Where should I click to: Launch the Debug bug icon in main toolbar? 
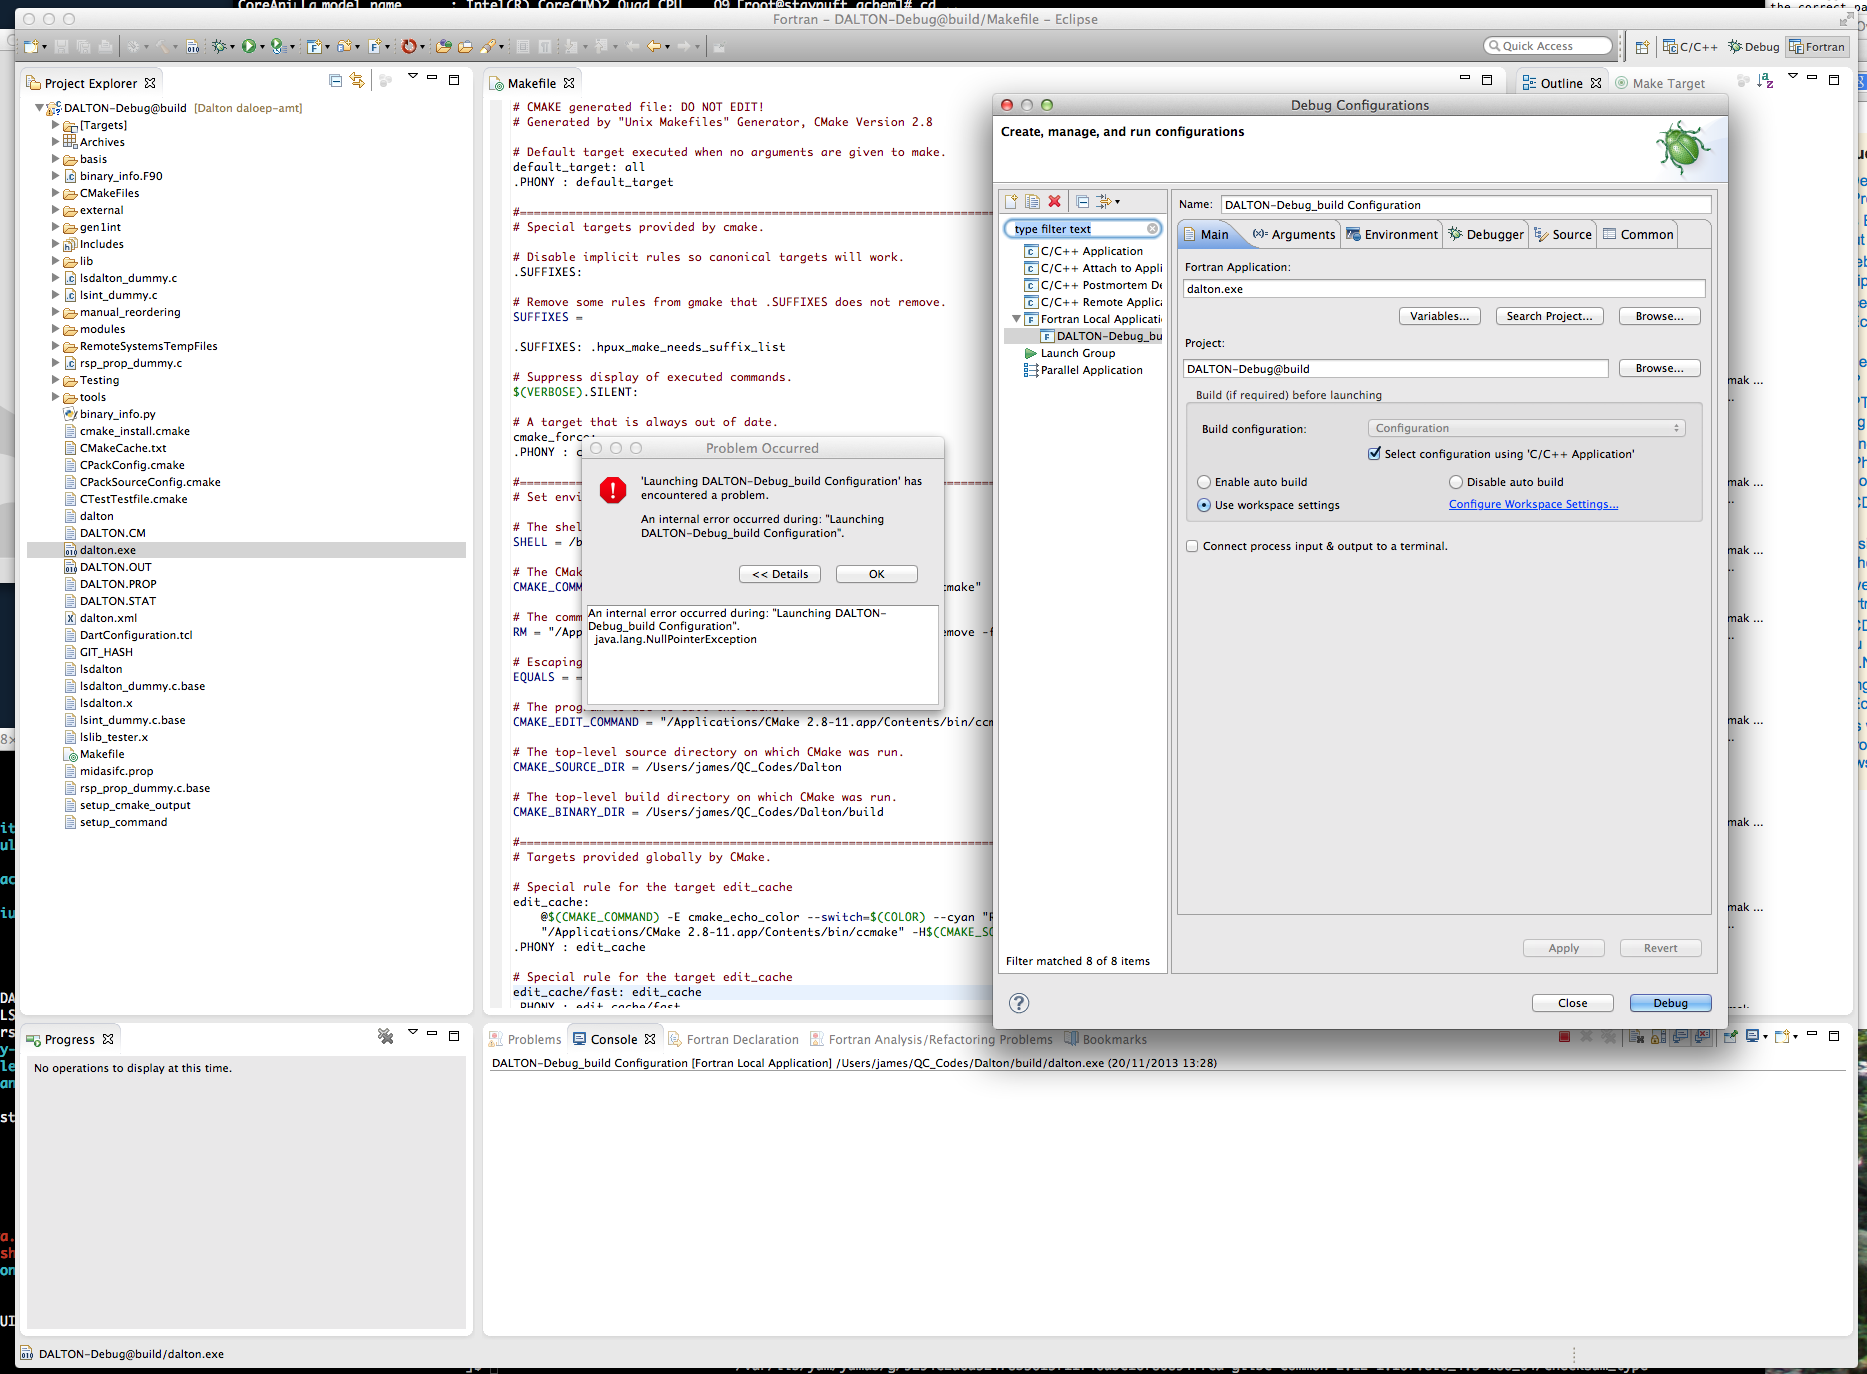click(219, 46)
